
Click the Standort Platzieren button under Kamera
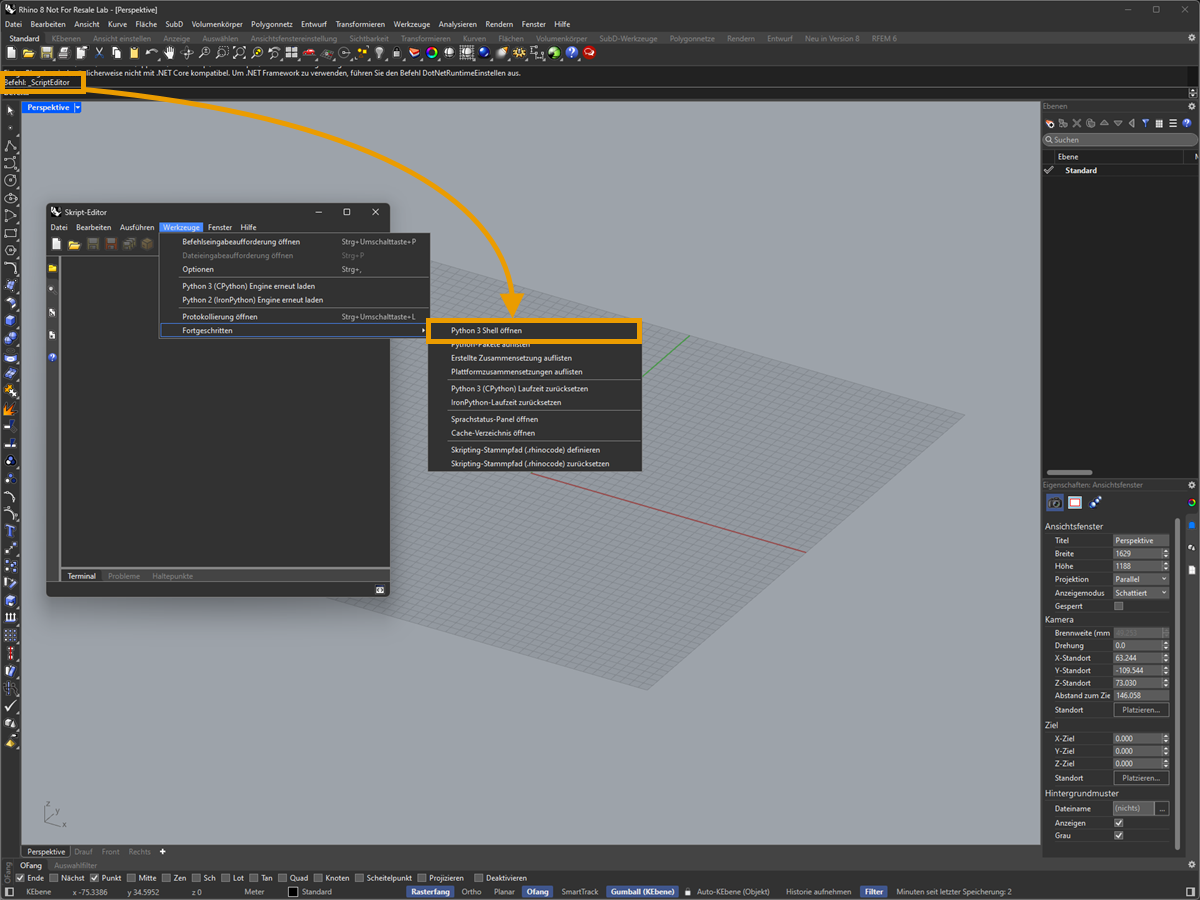(1140, 709)
